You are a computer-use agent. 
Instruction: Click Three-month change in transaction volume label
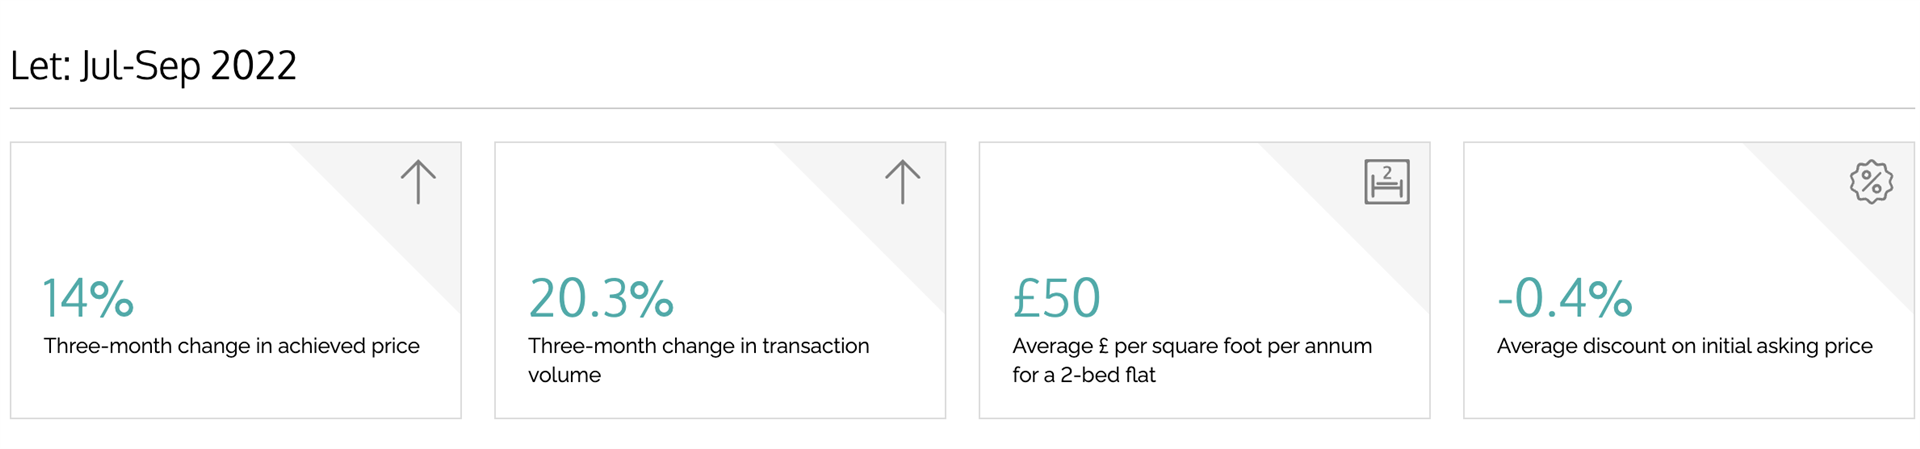point(698,360)
